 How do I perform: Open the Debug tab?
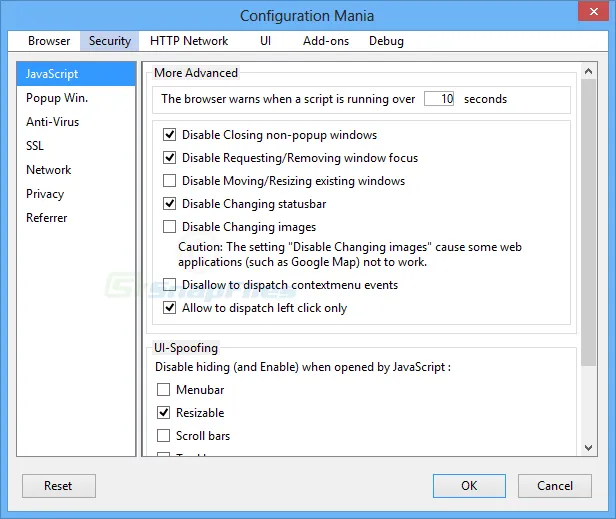coord(386,41)
